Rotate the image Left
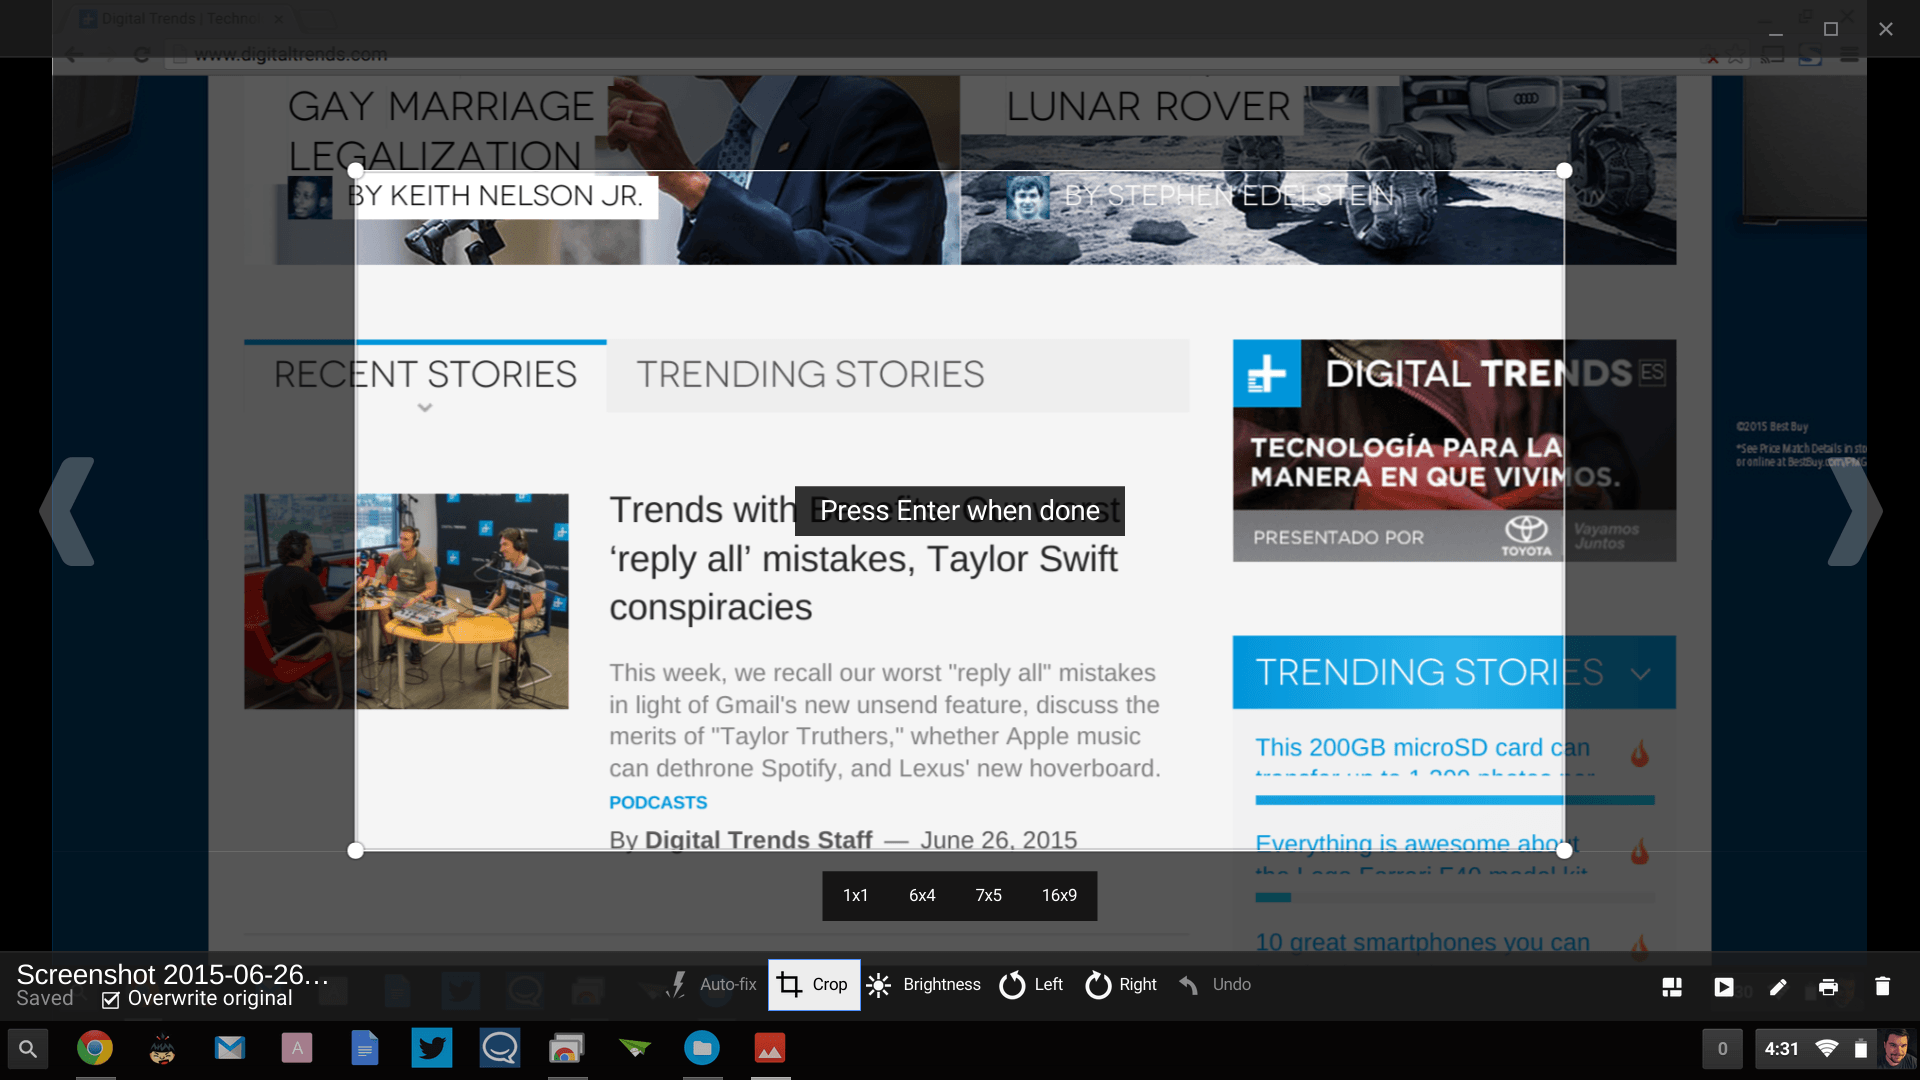This screenshot has height=1080, width=1920. point(1031,985)
